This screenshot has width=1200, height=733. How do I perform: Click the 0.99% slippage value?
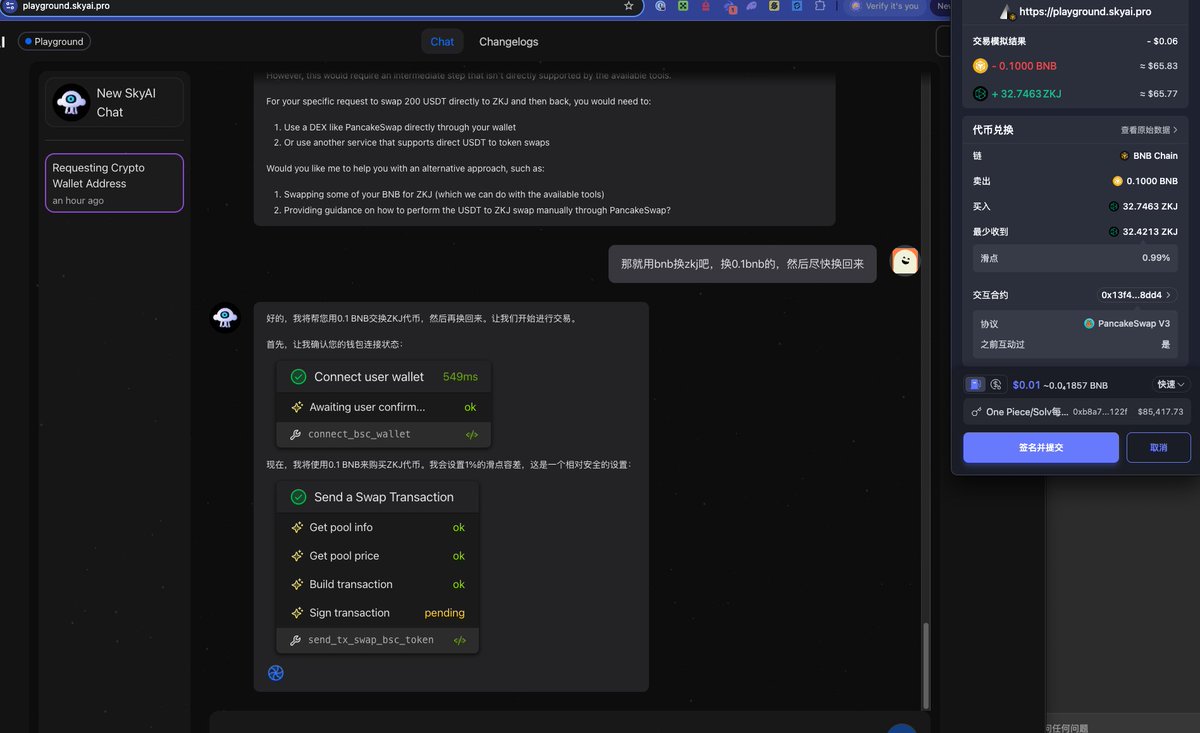tap(1156, 258)
